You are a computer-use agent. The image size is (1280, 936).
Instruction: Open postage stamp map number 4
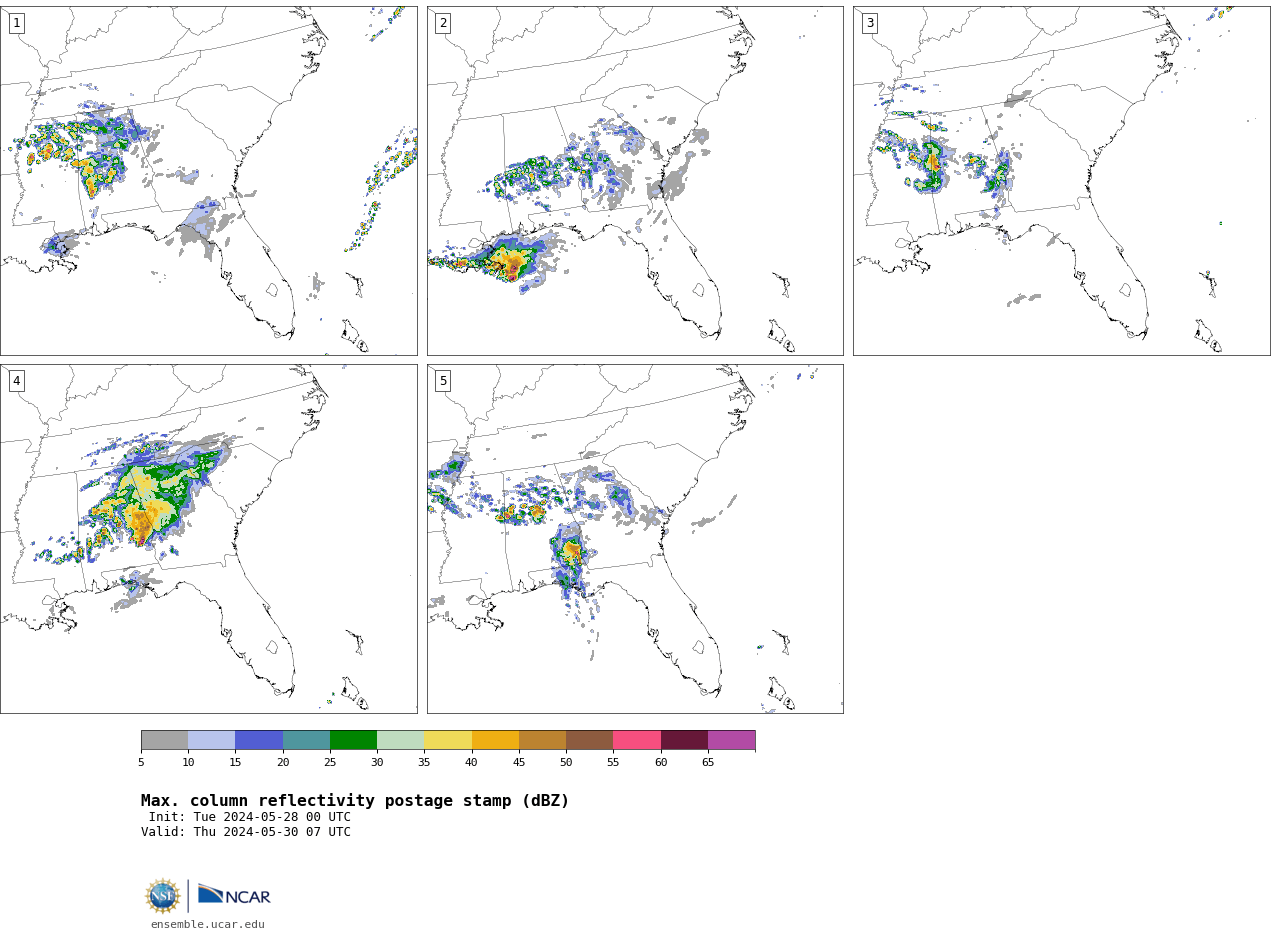(208, 539)
